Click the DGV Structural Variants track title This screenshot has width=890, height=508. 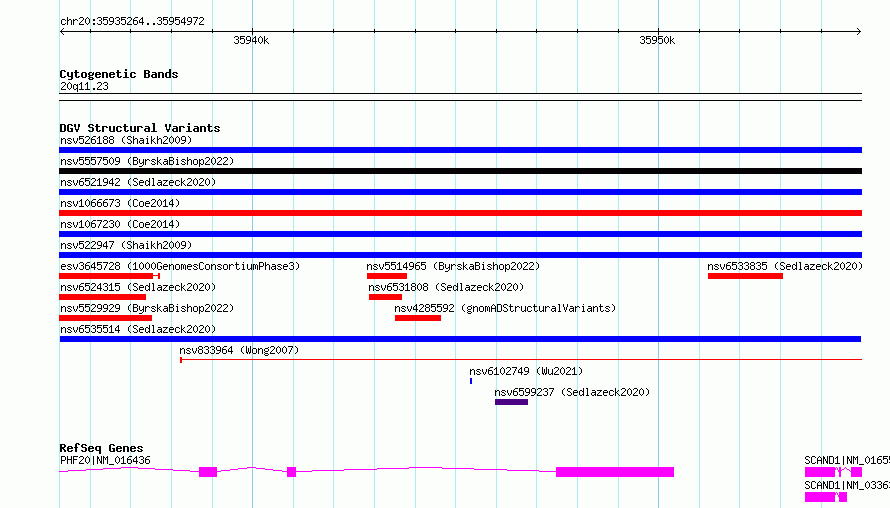coord(140,128)
